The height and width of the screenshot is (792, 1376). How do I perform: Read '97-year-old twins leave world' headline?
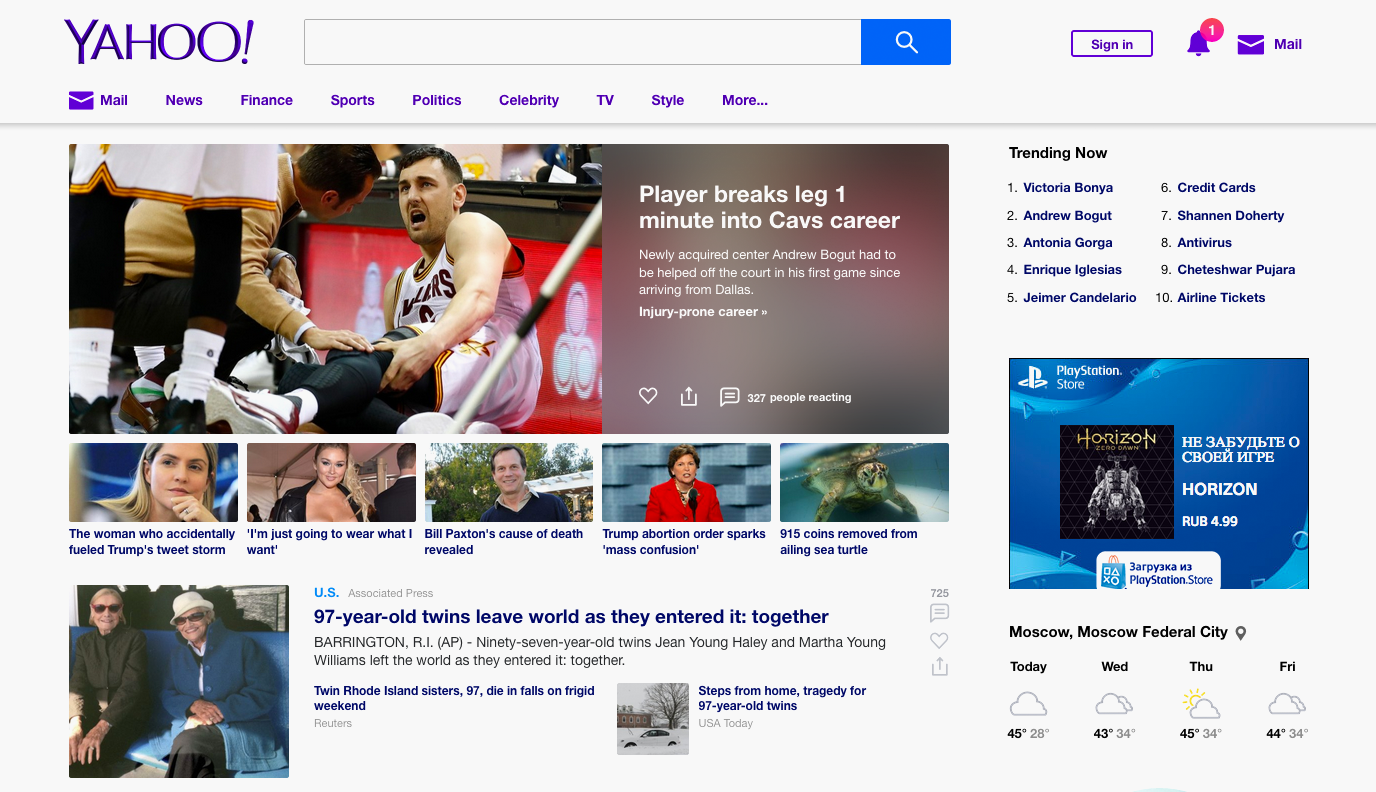tap(571, 617)
